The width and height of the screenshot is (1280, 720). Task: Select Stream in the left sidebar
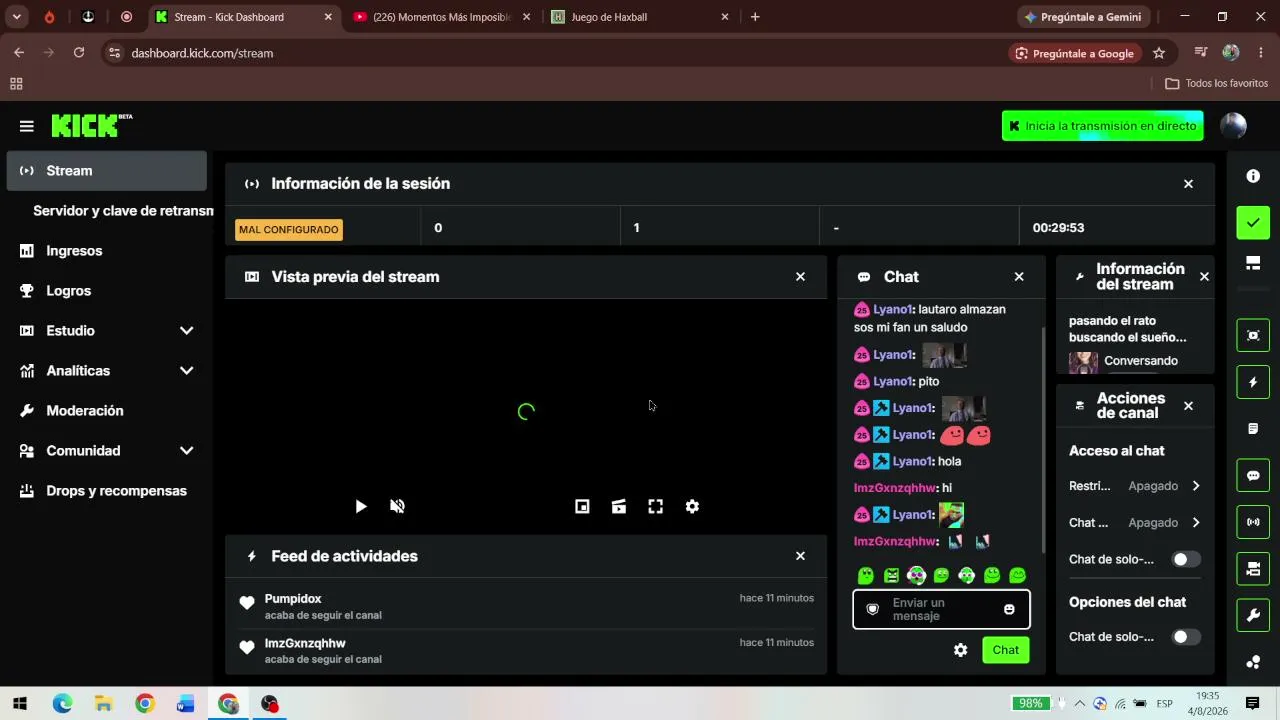coord(107,171)
